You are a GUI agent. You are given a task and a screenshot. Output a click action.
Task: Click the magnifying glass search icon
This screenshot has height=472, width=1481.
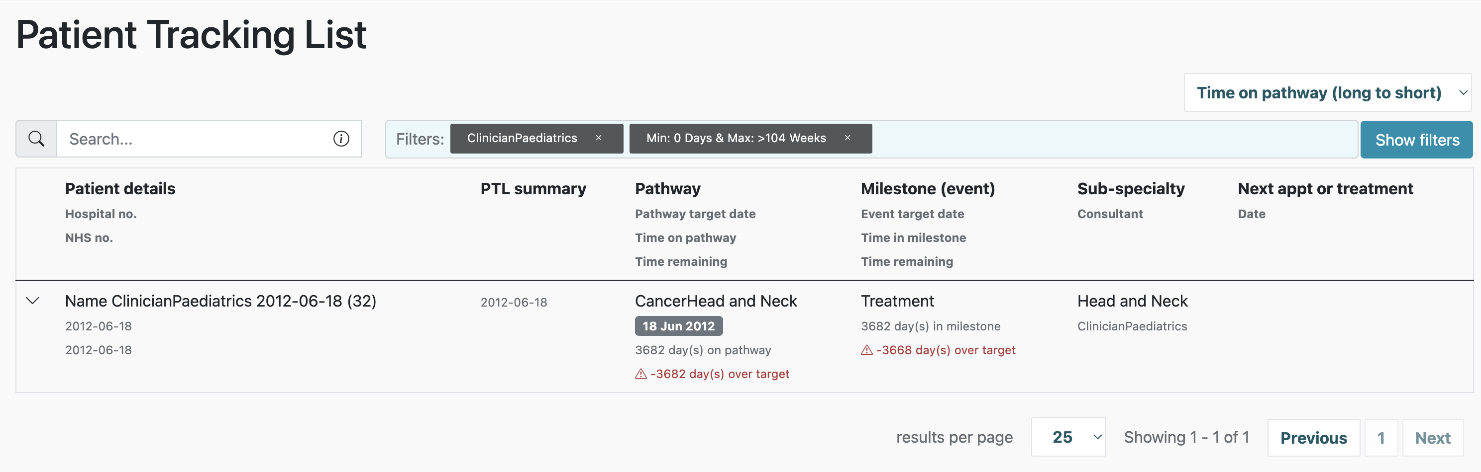36,139
